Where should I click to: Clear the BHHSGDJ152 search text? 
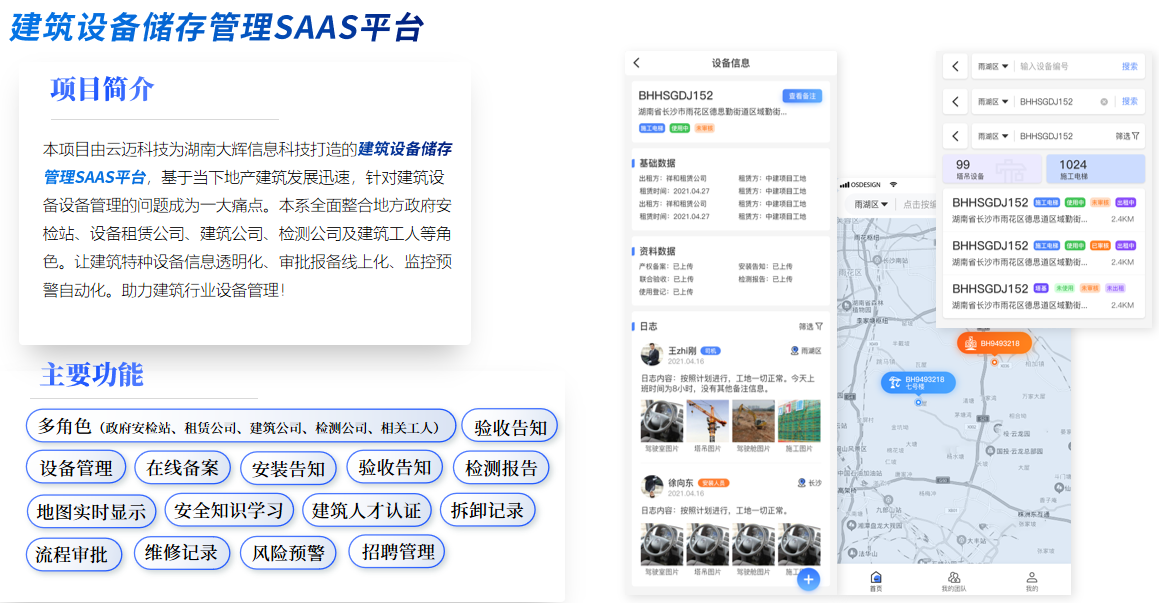point(1104,102)
